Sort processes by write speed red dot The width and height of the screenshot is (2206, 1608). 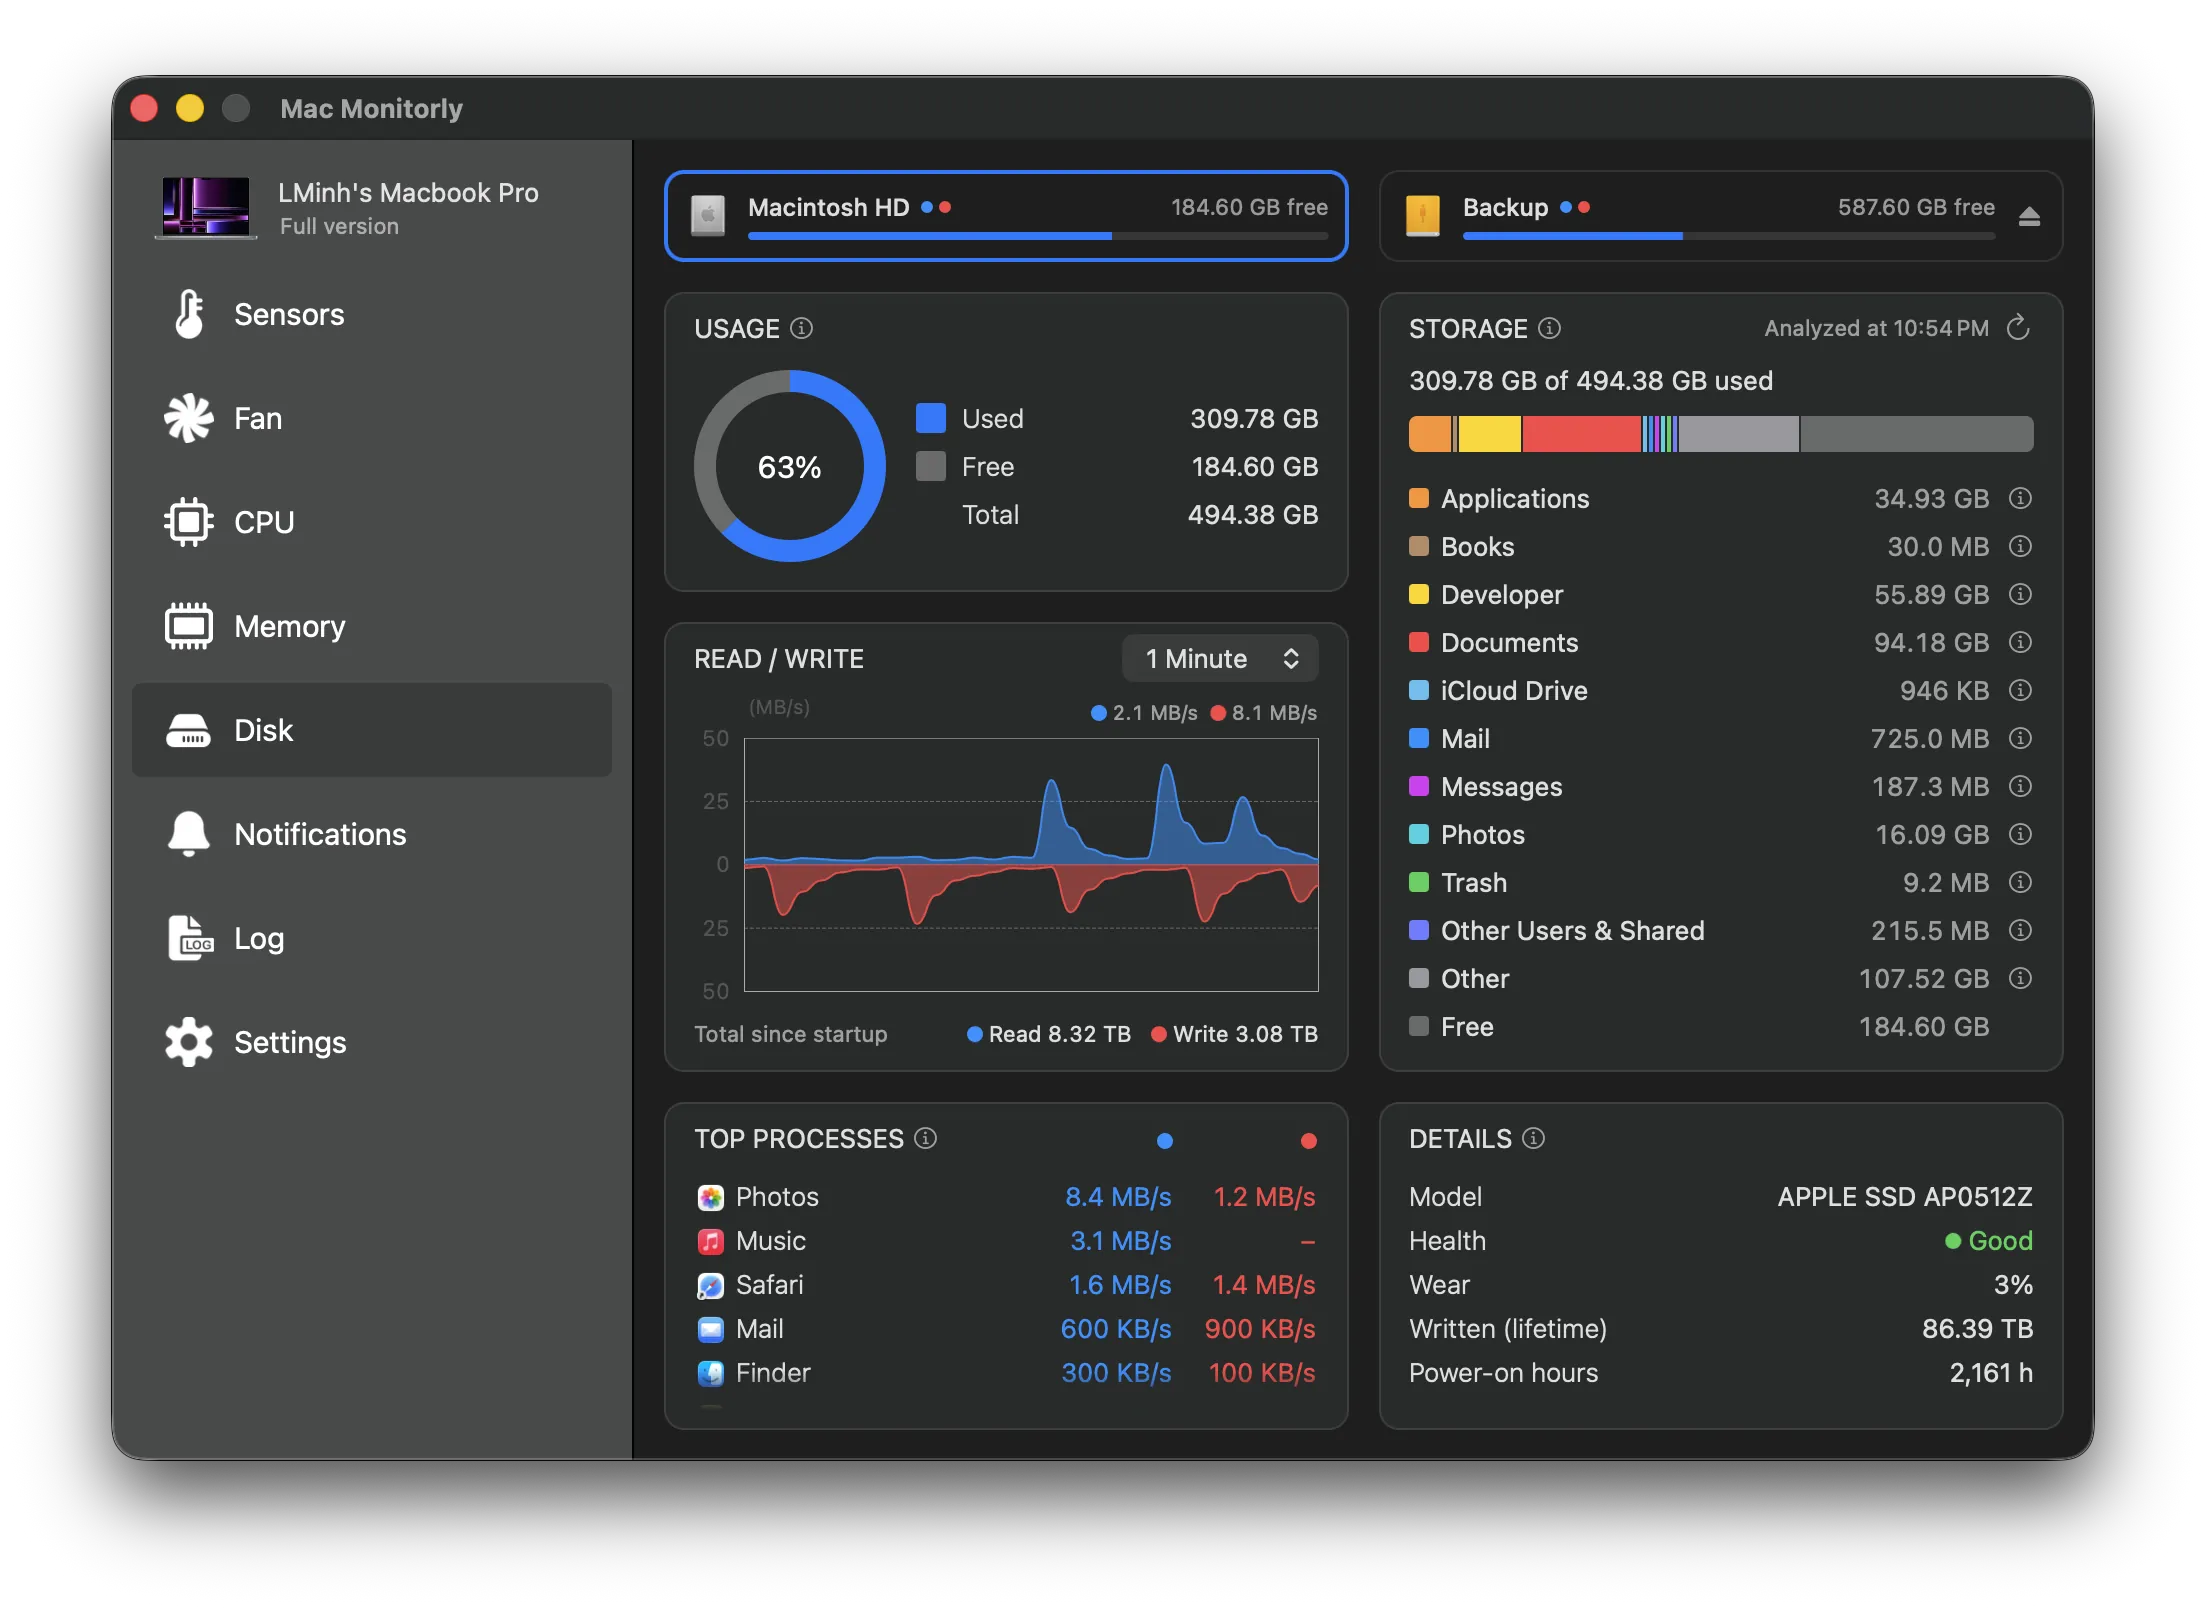tap(1308, 1140)
